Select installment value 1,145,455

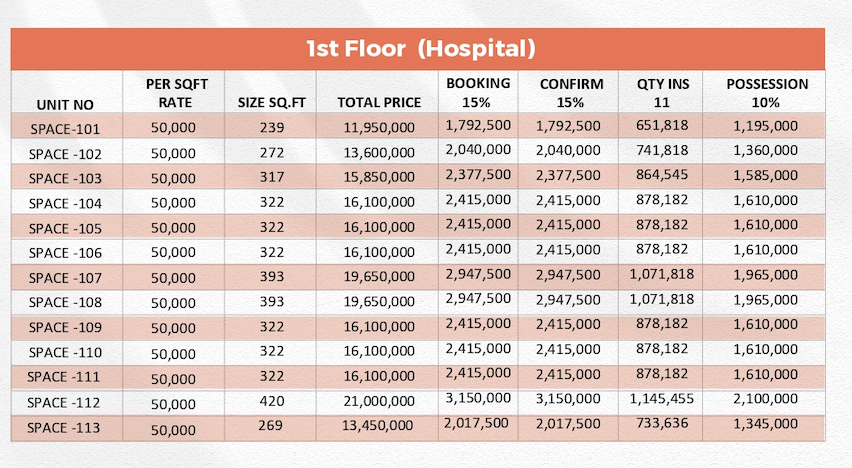(x=661, y=399)
